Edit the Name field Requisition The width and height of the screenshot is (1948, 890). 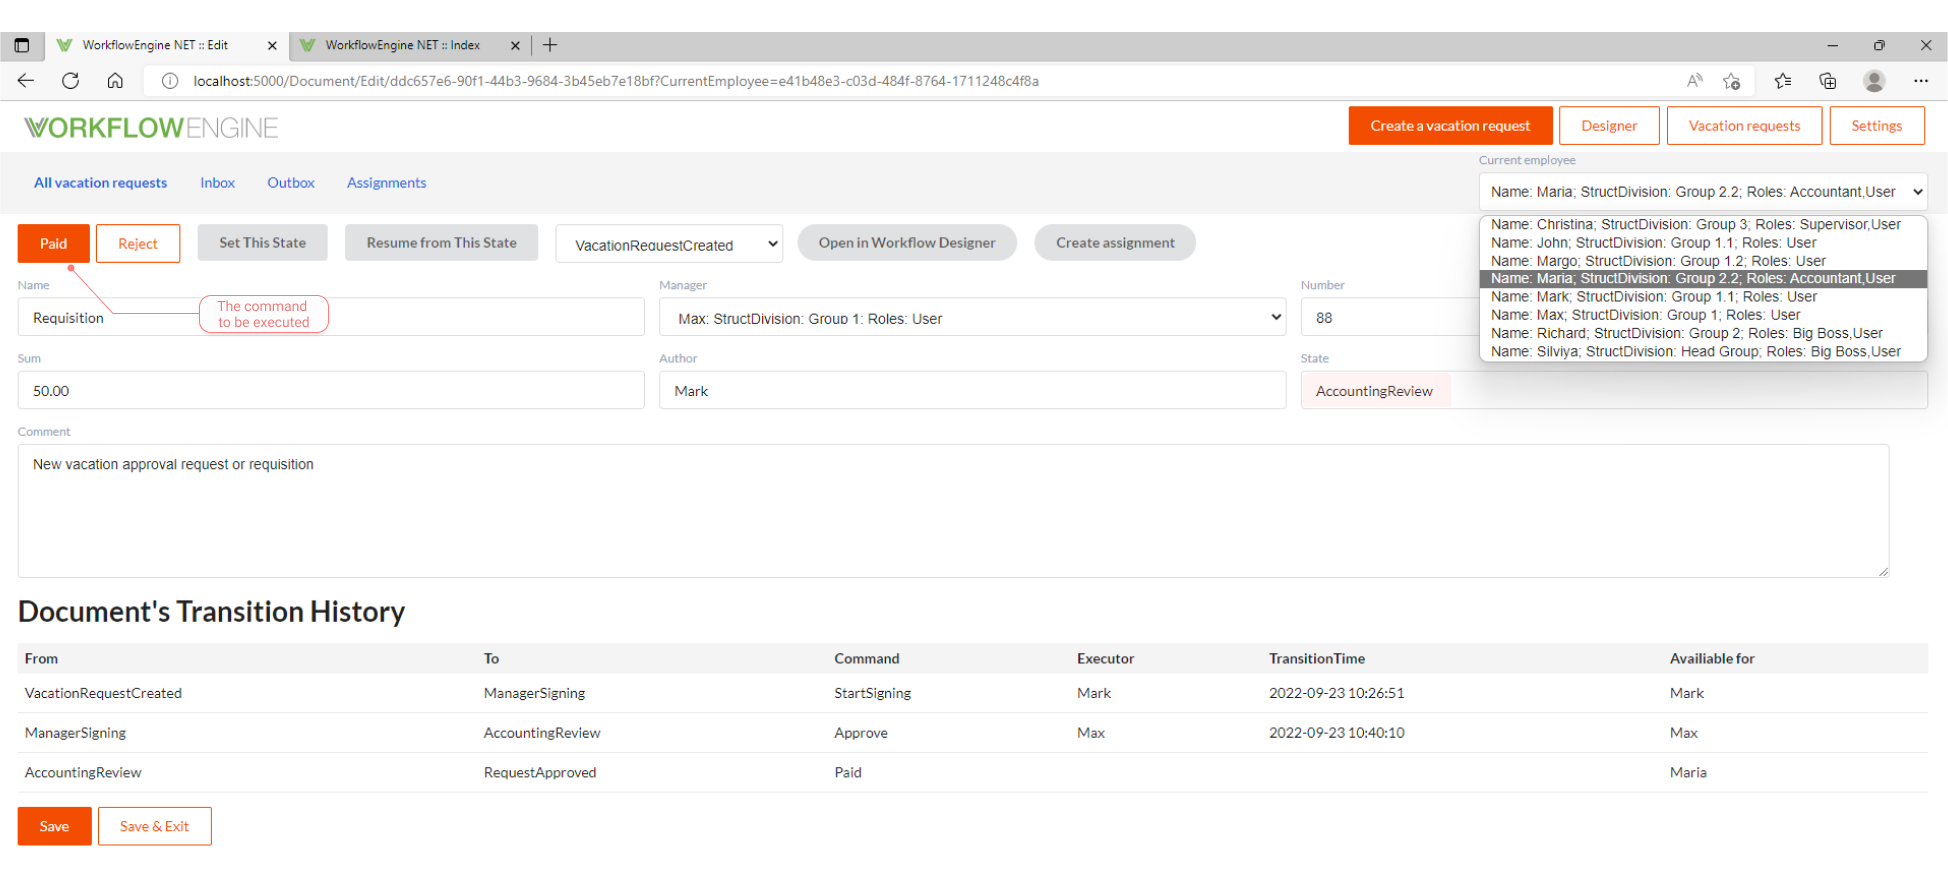331,317
